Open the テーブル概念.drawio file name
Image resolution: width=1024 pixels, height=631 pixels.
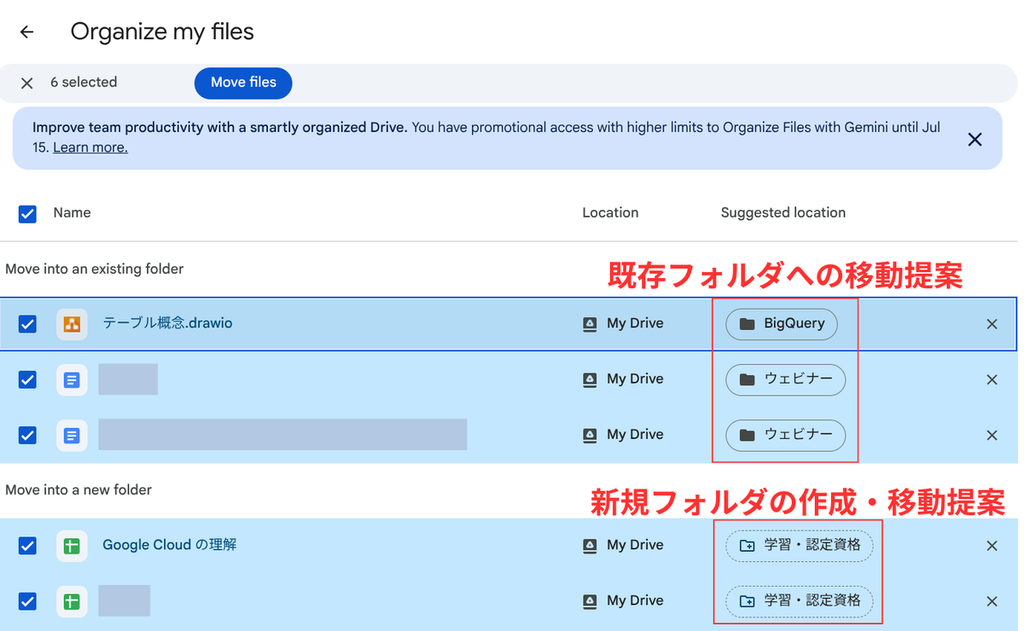coord(167,323)
